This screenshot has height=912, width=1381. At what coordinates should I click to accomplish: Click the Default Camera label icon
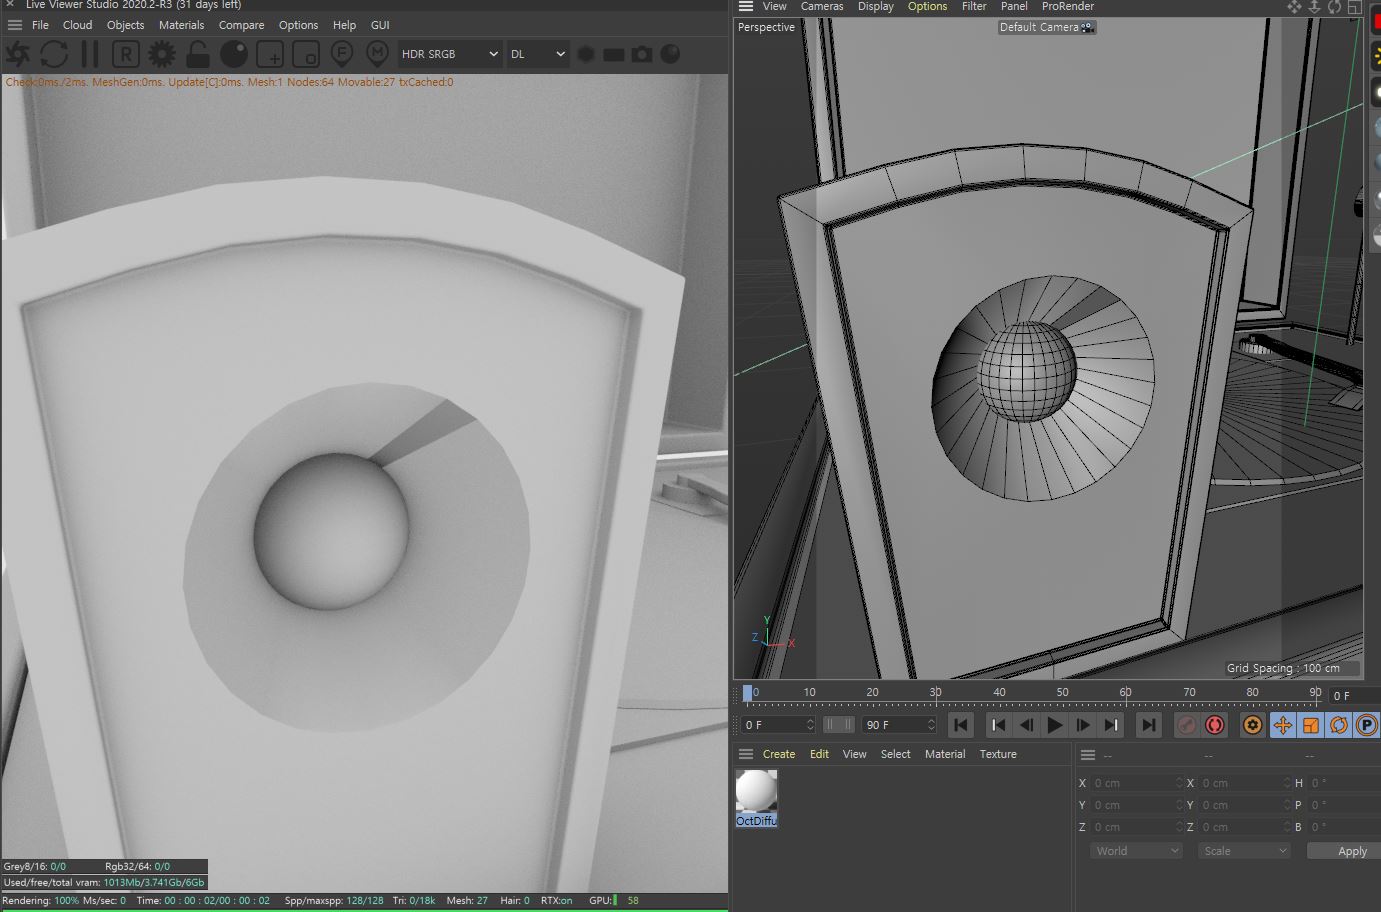(1087, 27)
